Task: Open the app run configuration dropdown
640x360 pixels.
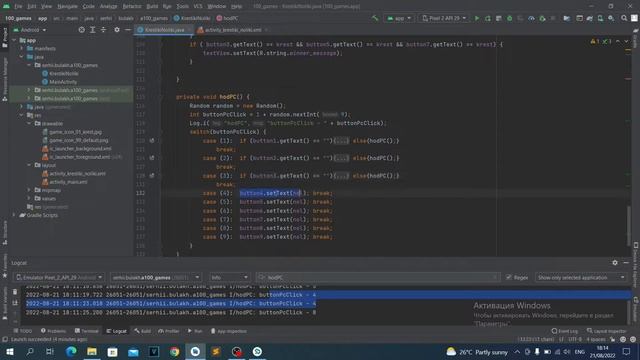Action: (399, 18)
